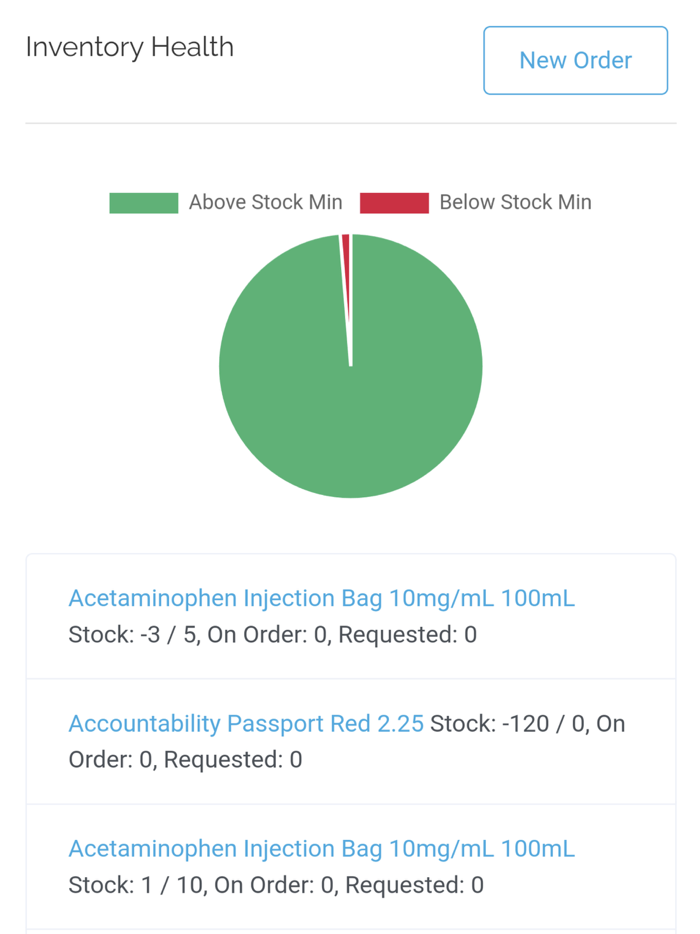The width and height of the screenshot is (700, 934).
Task: Open Accountability Passport Red 2.25 details
Action: (x=246, y=723)
